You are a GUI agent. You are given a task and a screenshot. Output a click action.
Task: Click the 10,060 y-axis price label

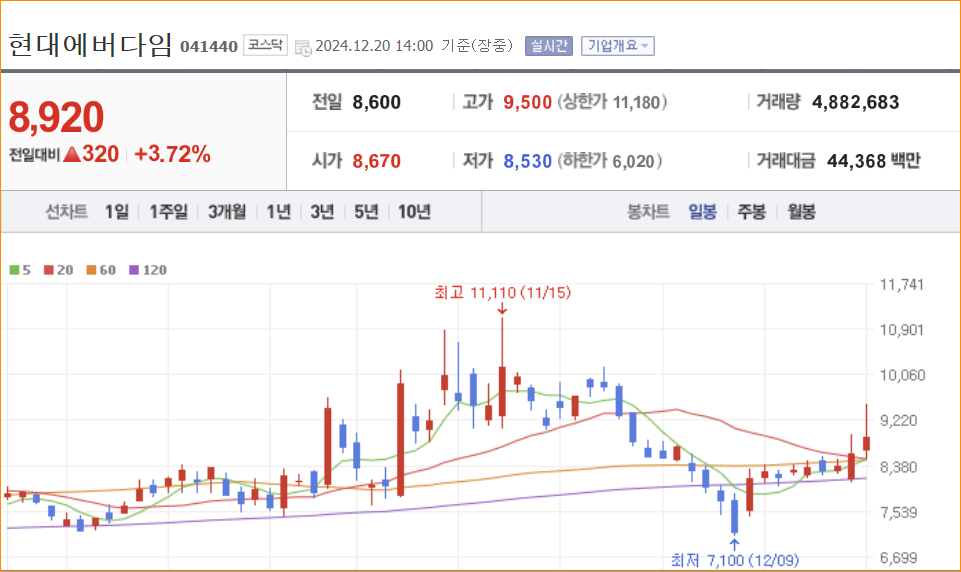pyautogui.click(x=902, y=375)
